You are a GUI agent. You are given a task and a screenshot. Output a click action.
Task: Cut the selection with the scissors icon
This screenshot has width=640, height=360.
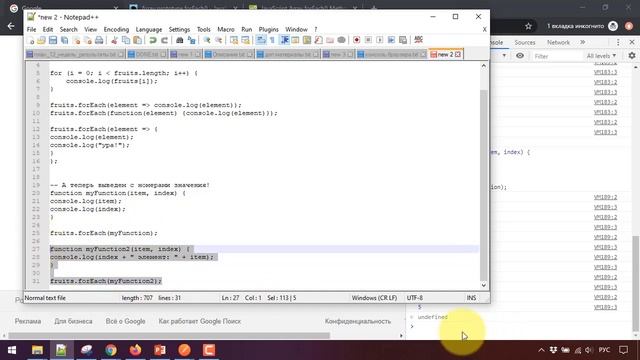pyautogui.click(x=114, y=40)
